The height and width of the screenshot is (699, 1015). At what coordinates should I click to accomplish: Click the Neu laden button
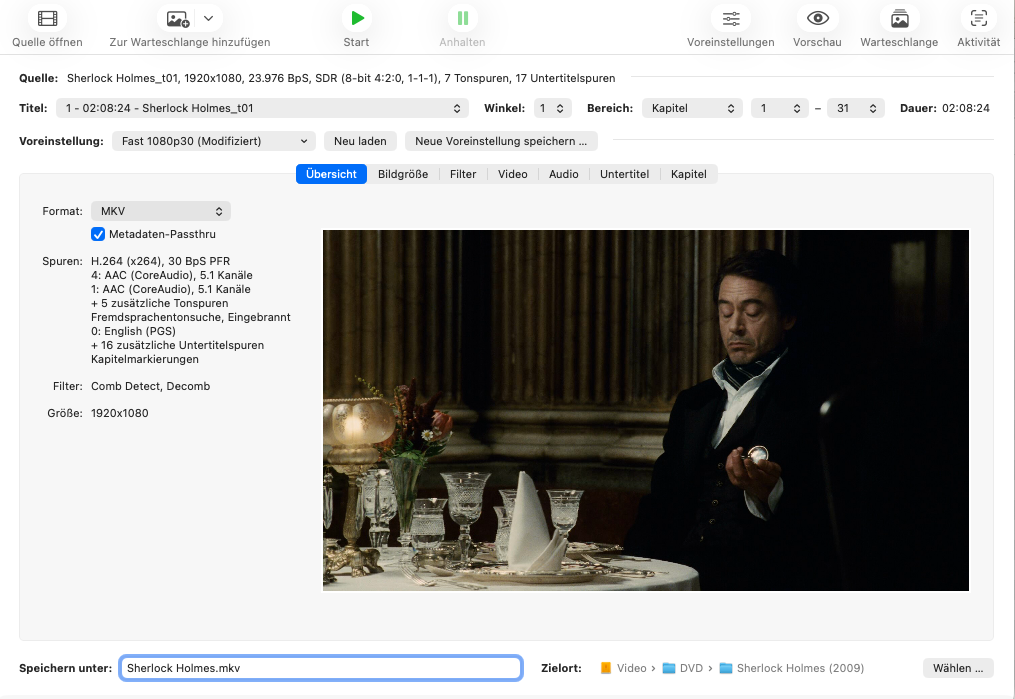tap(360, 141)
